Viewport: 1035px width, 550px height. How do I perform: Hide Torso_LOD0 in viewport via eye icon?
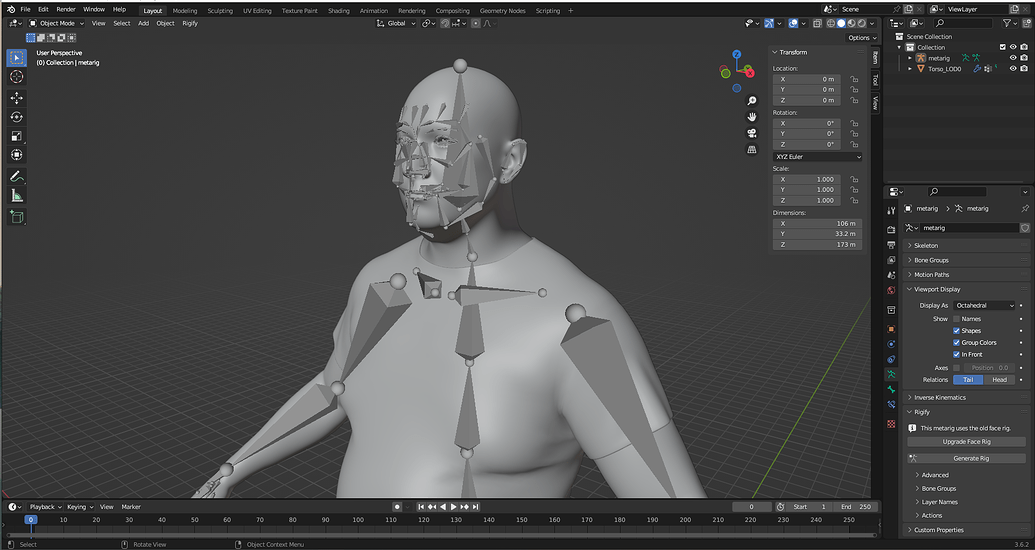point(1013,69)
